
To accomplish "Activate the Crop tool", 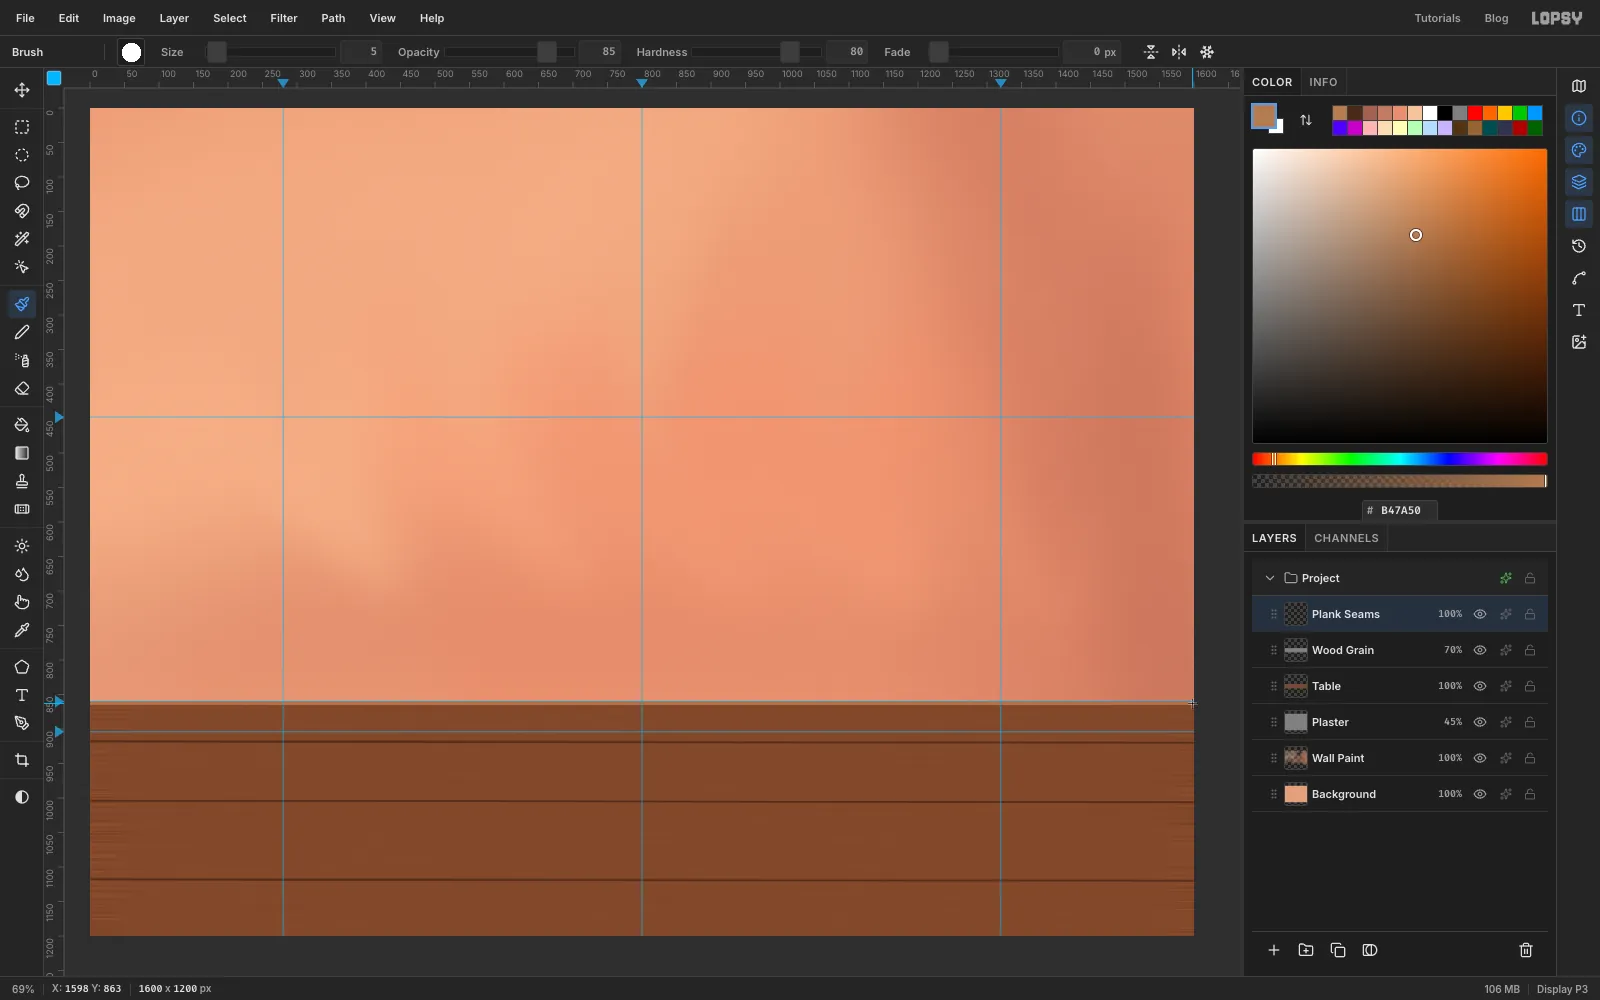I will (x=22, y=760).
